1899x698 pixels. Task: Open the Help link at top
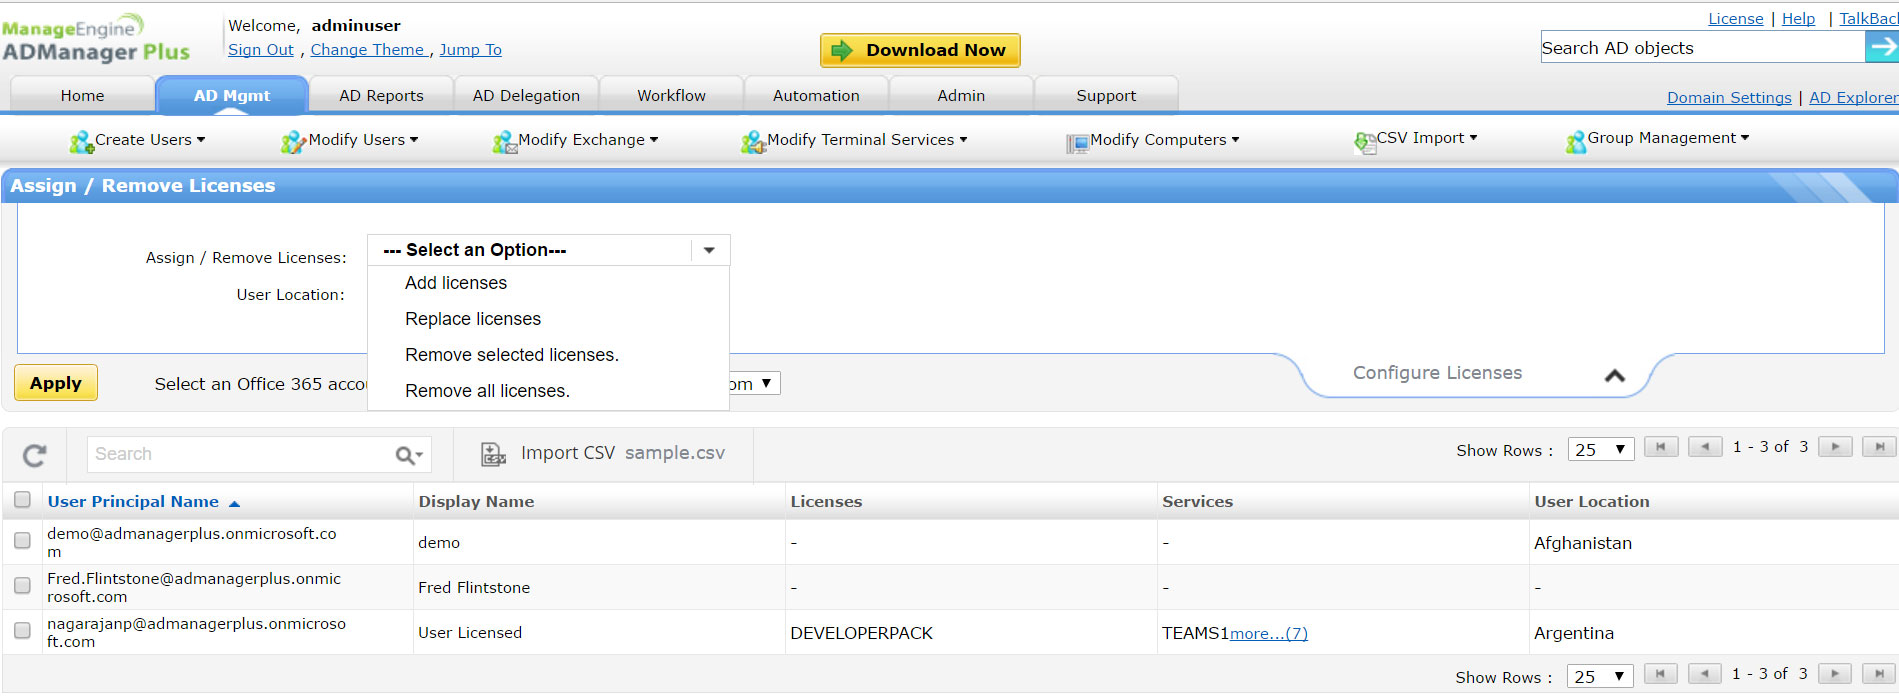coord(1798,19)
